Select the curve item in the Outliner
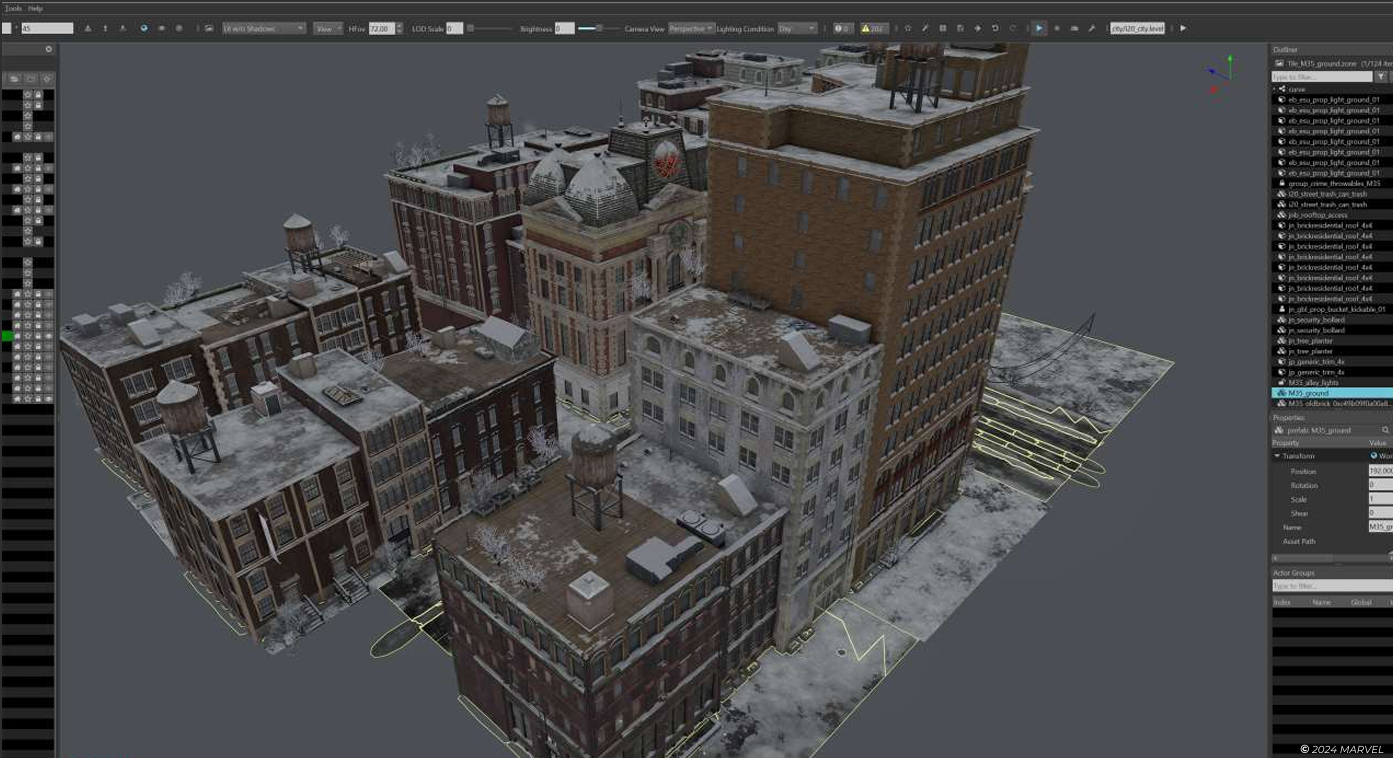1393x758 pixels. click(x=1296, y=89)
